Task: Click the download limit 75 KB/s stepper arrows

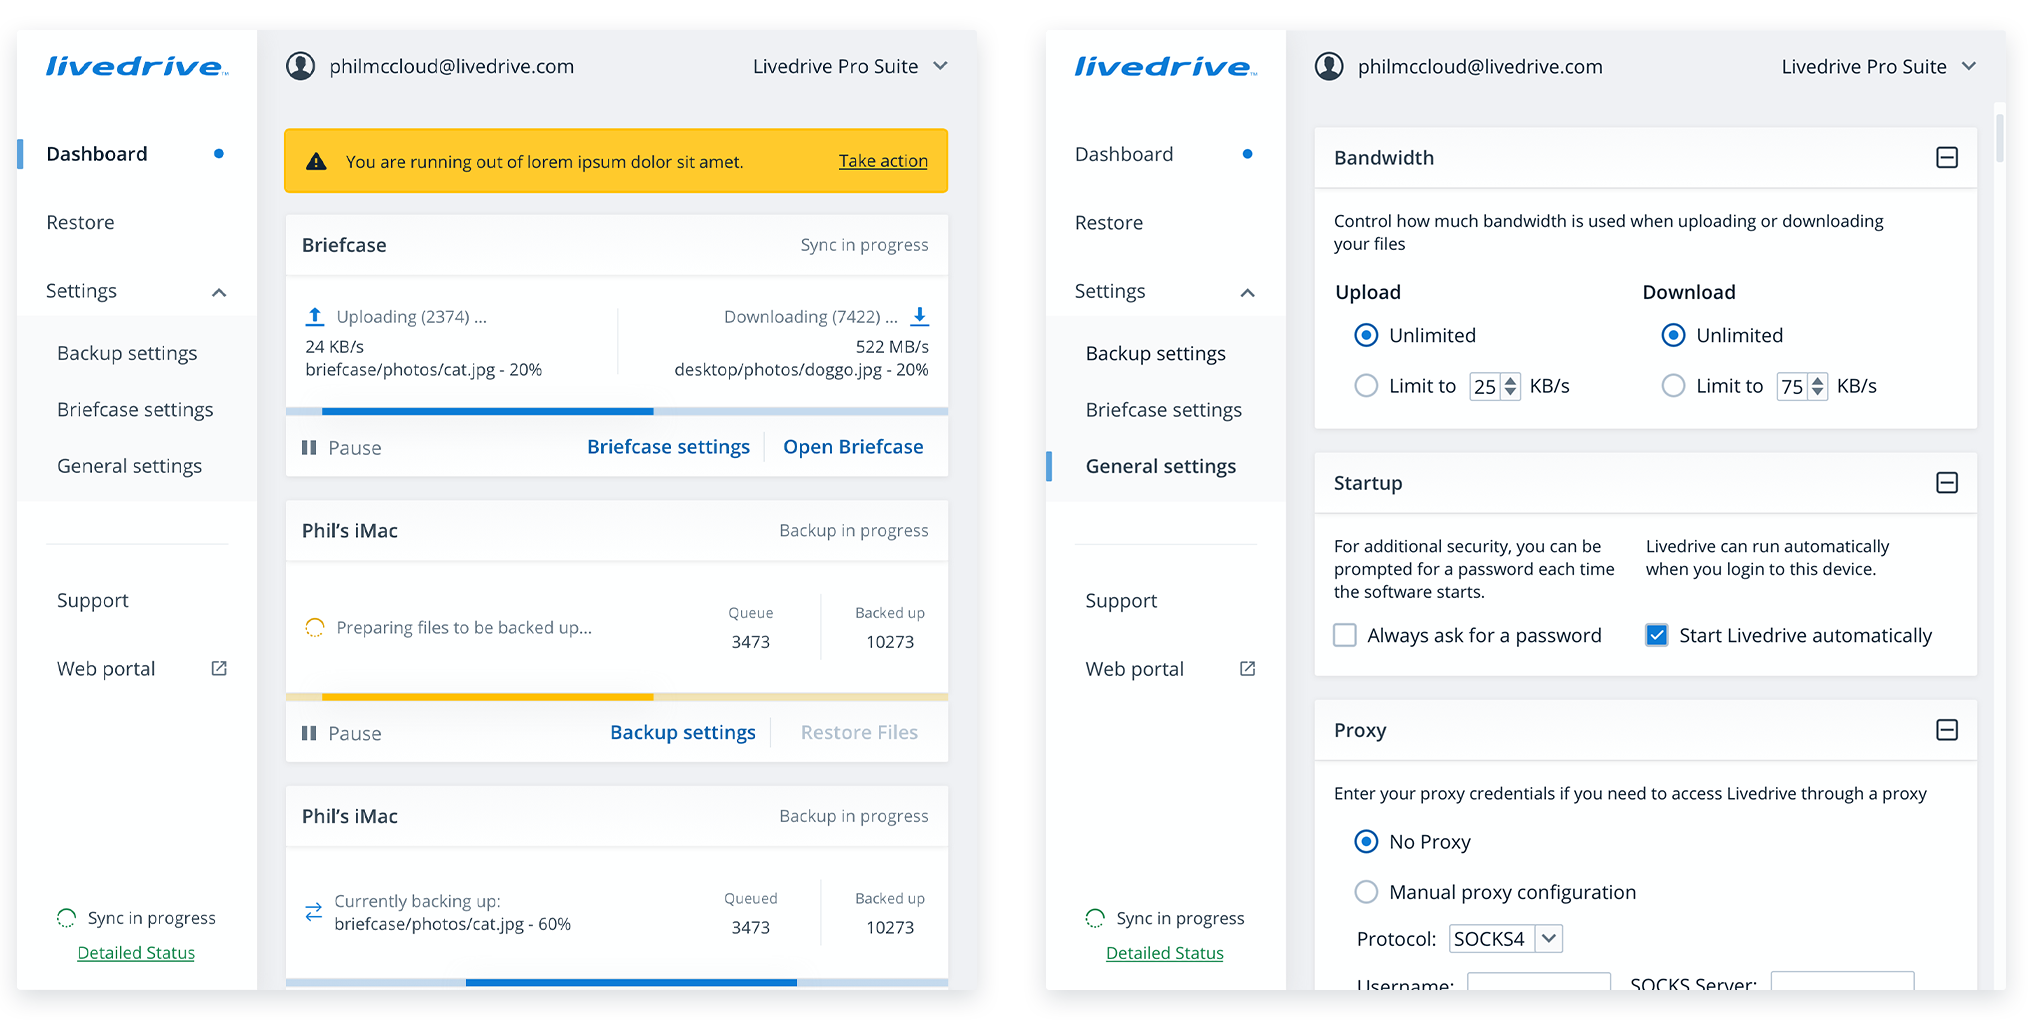Action: [1818, 386]
